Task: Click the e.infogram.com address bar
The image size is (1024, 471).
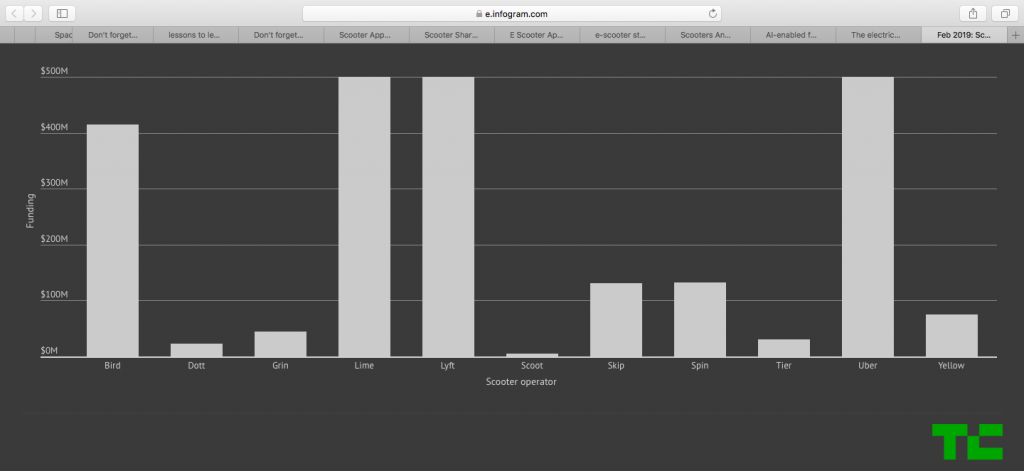Action: click(x=512, y=13)
